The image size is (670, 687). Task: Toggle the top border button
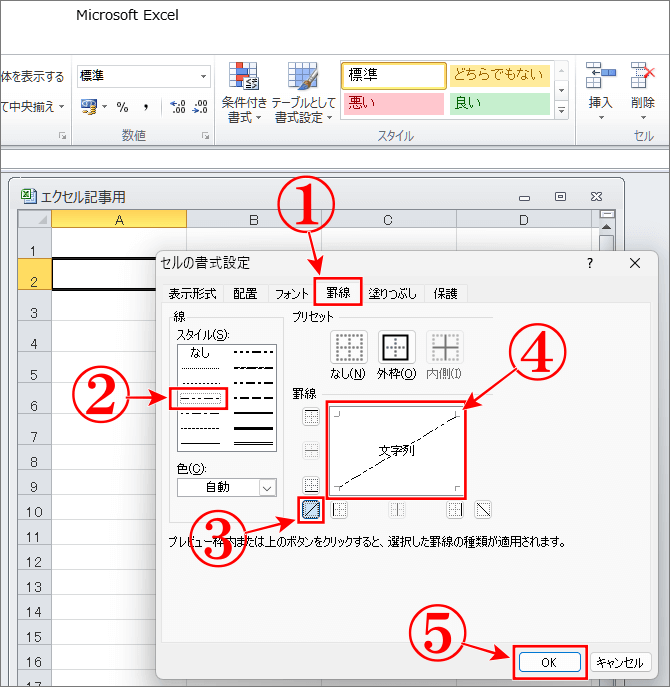tap(311, 417)
